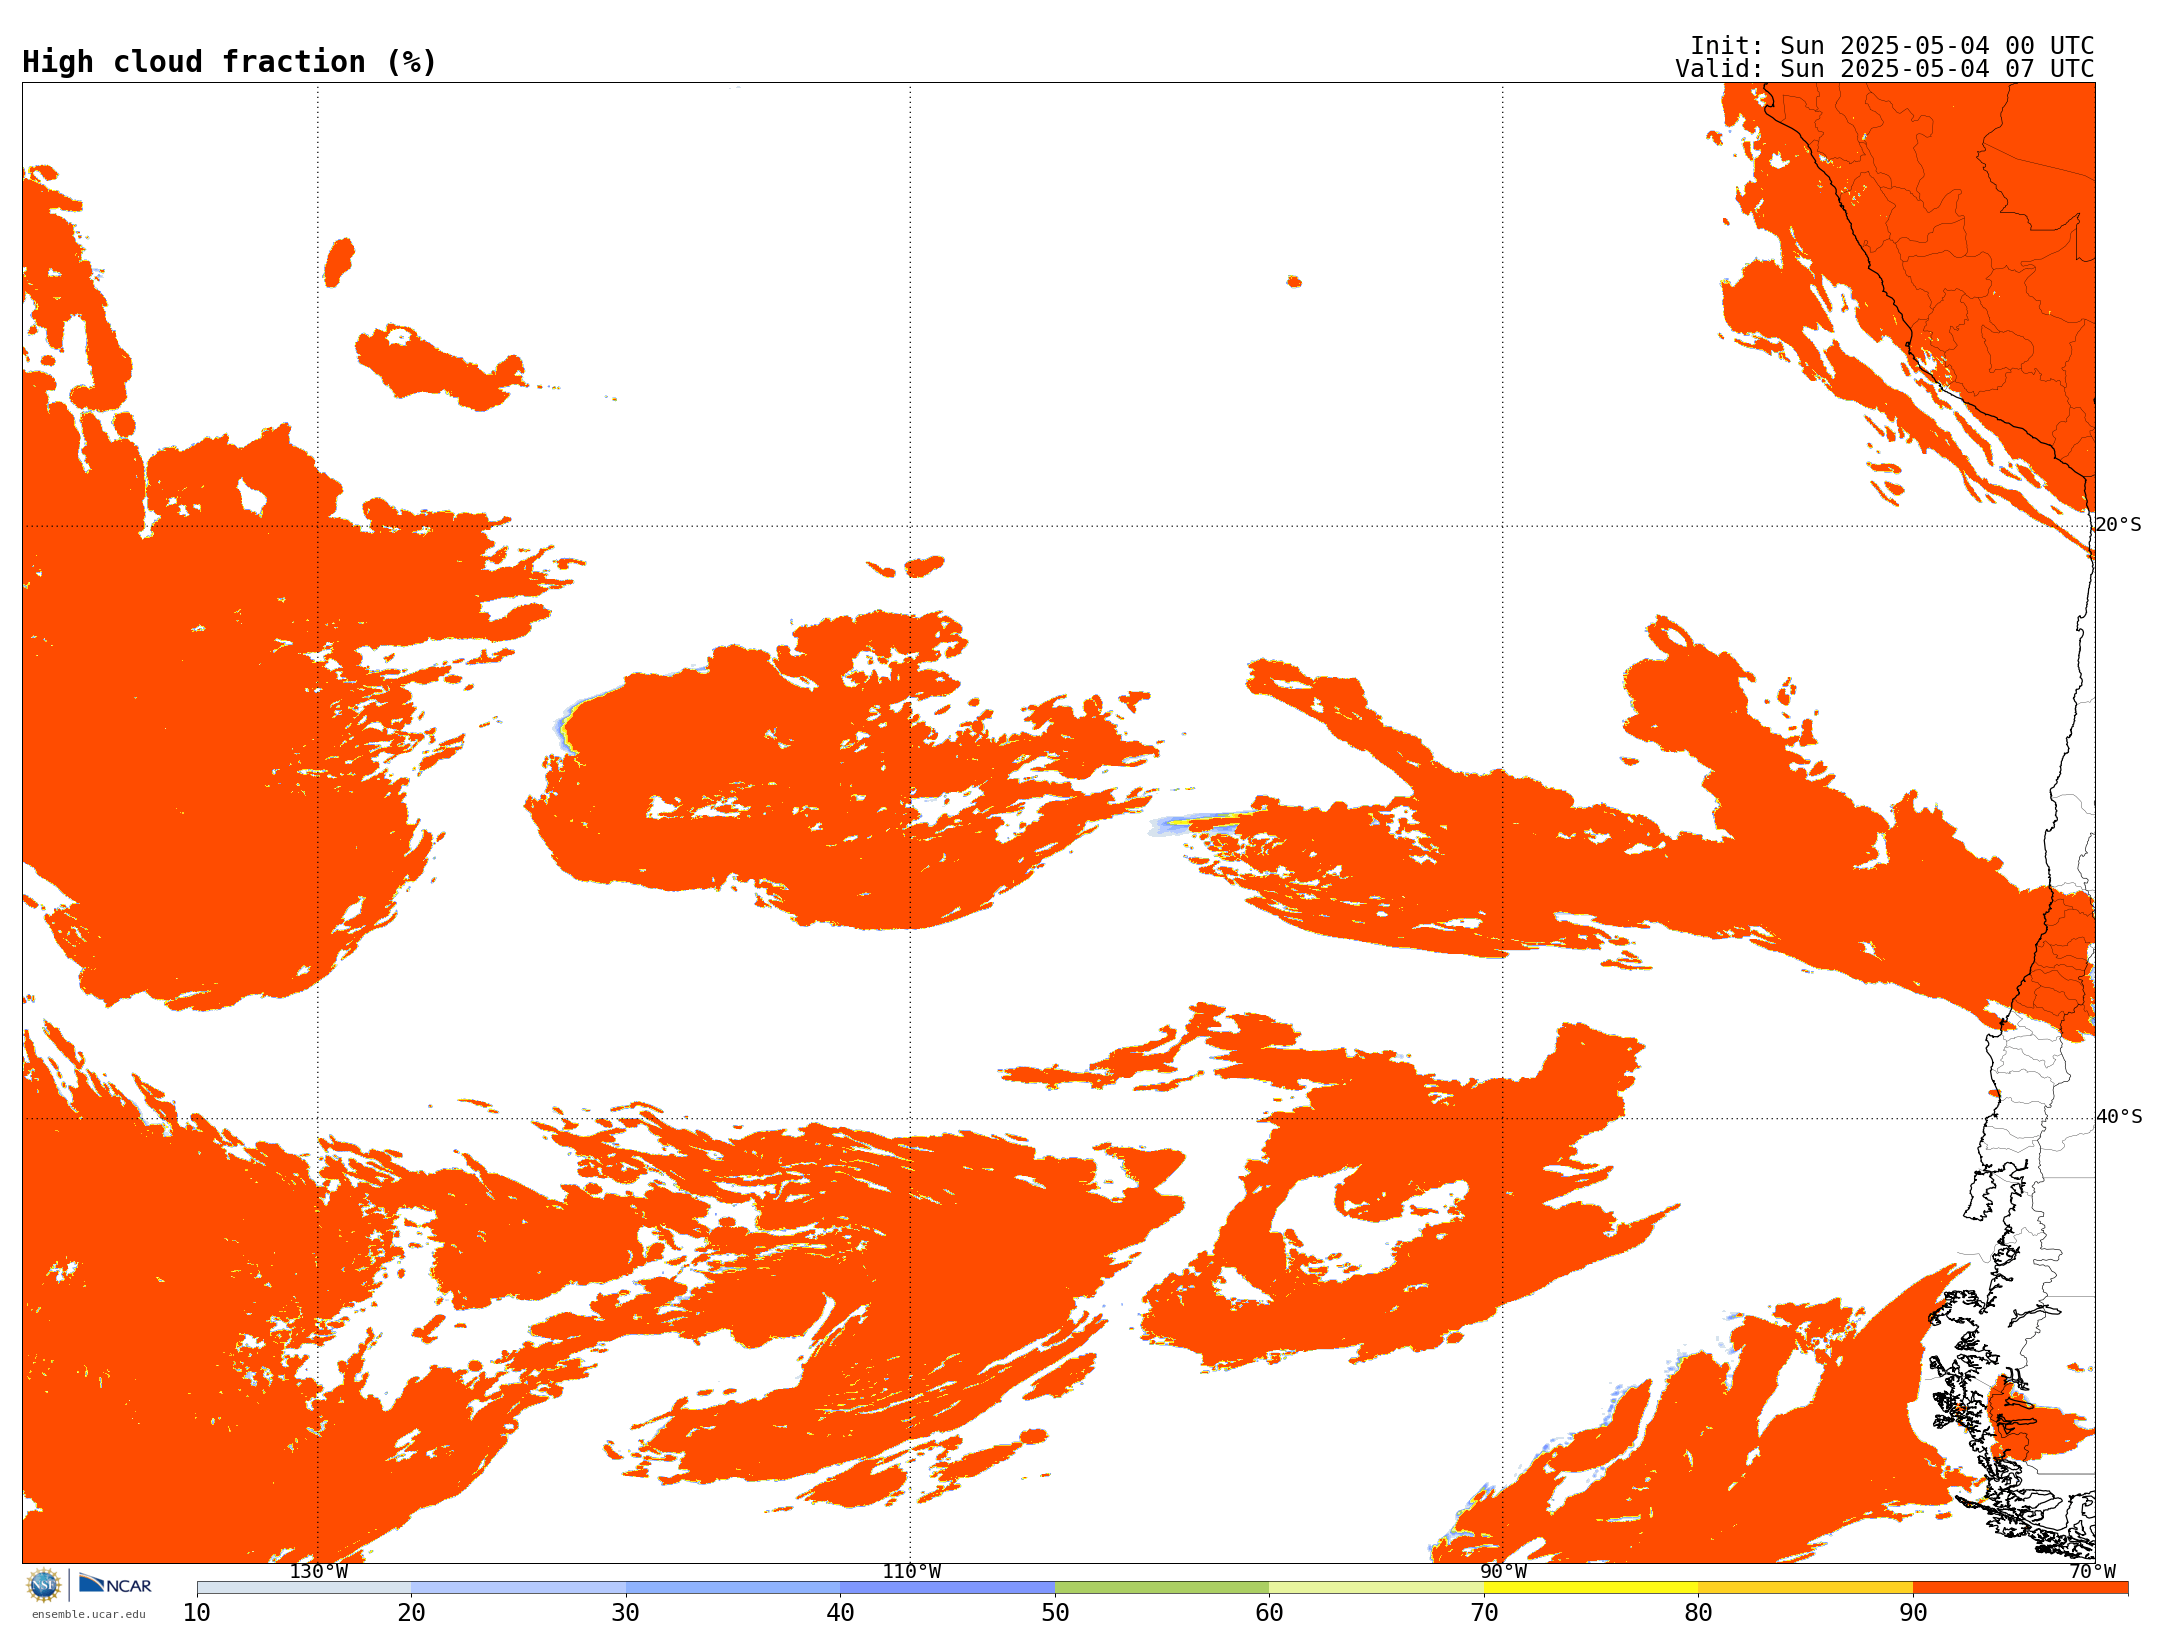2160x1626 pixels.
Task: Click the 130°W longitude label
Action: pyautogui.click(x=319, y=1571)
